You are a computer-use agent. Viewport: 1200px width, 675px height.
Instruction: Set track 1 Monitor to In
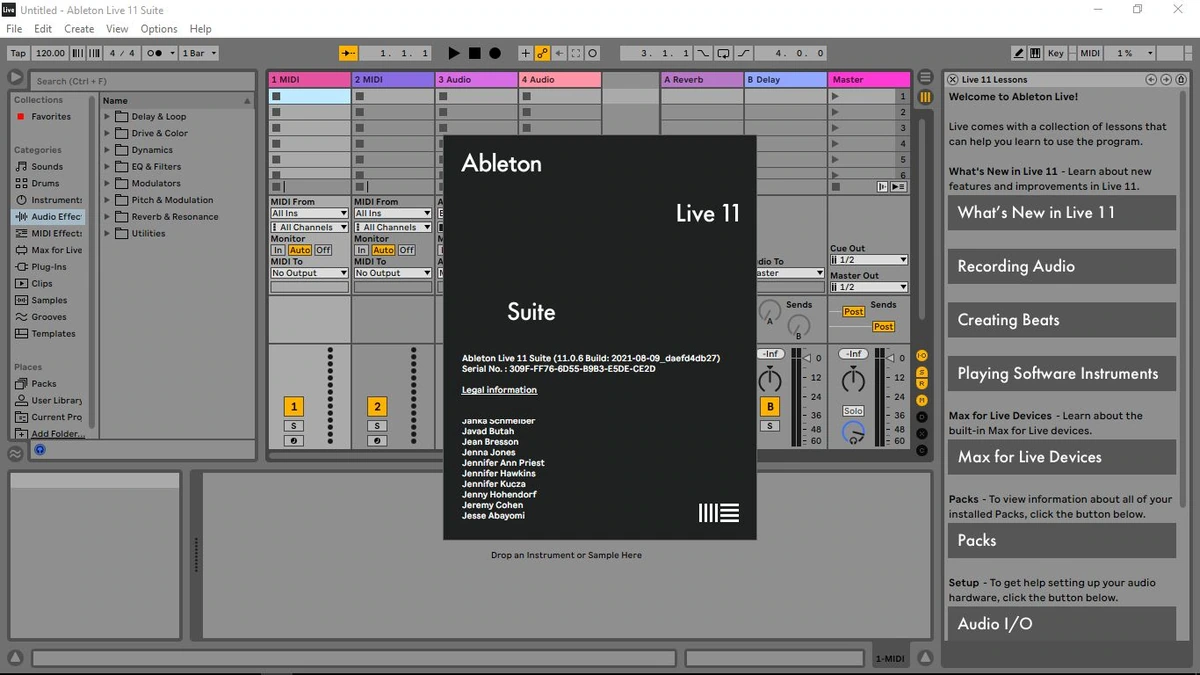(278, 250)
